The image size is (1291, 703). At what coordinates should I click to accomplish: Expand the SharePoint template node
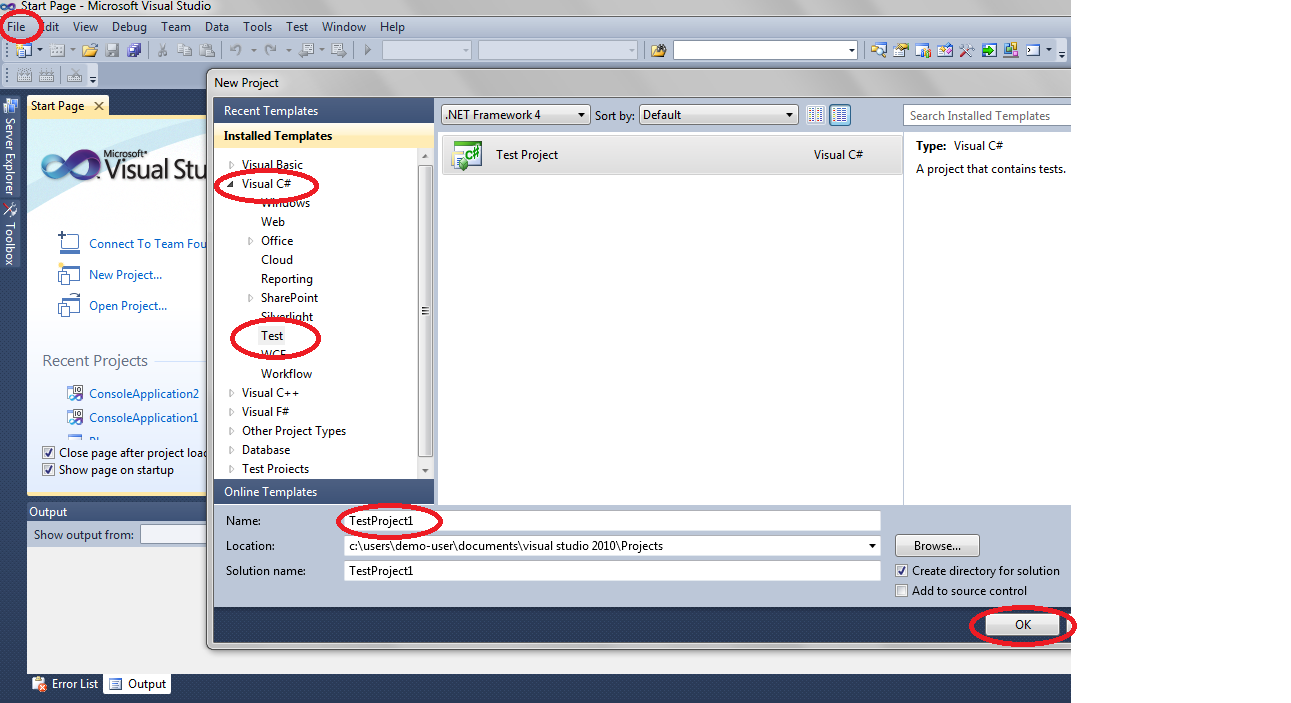pyautogui.click(x=251, y=298)
